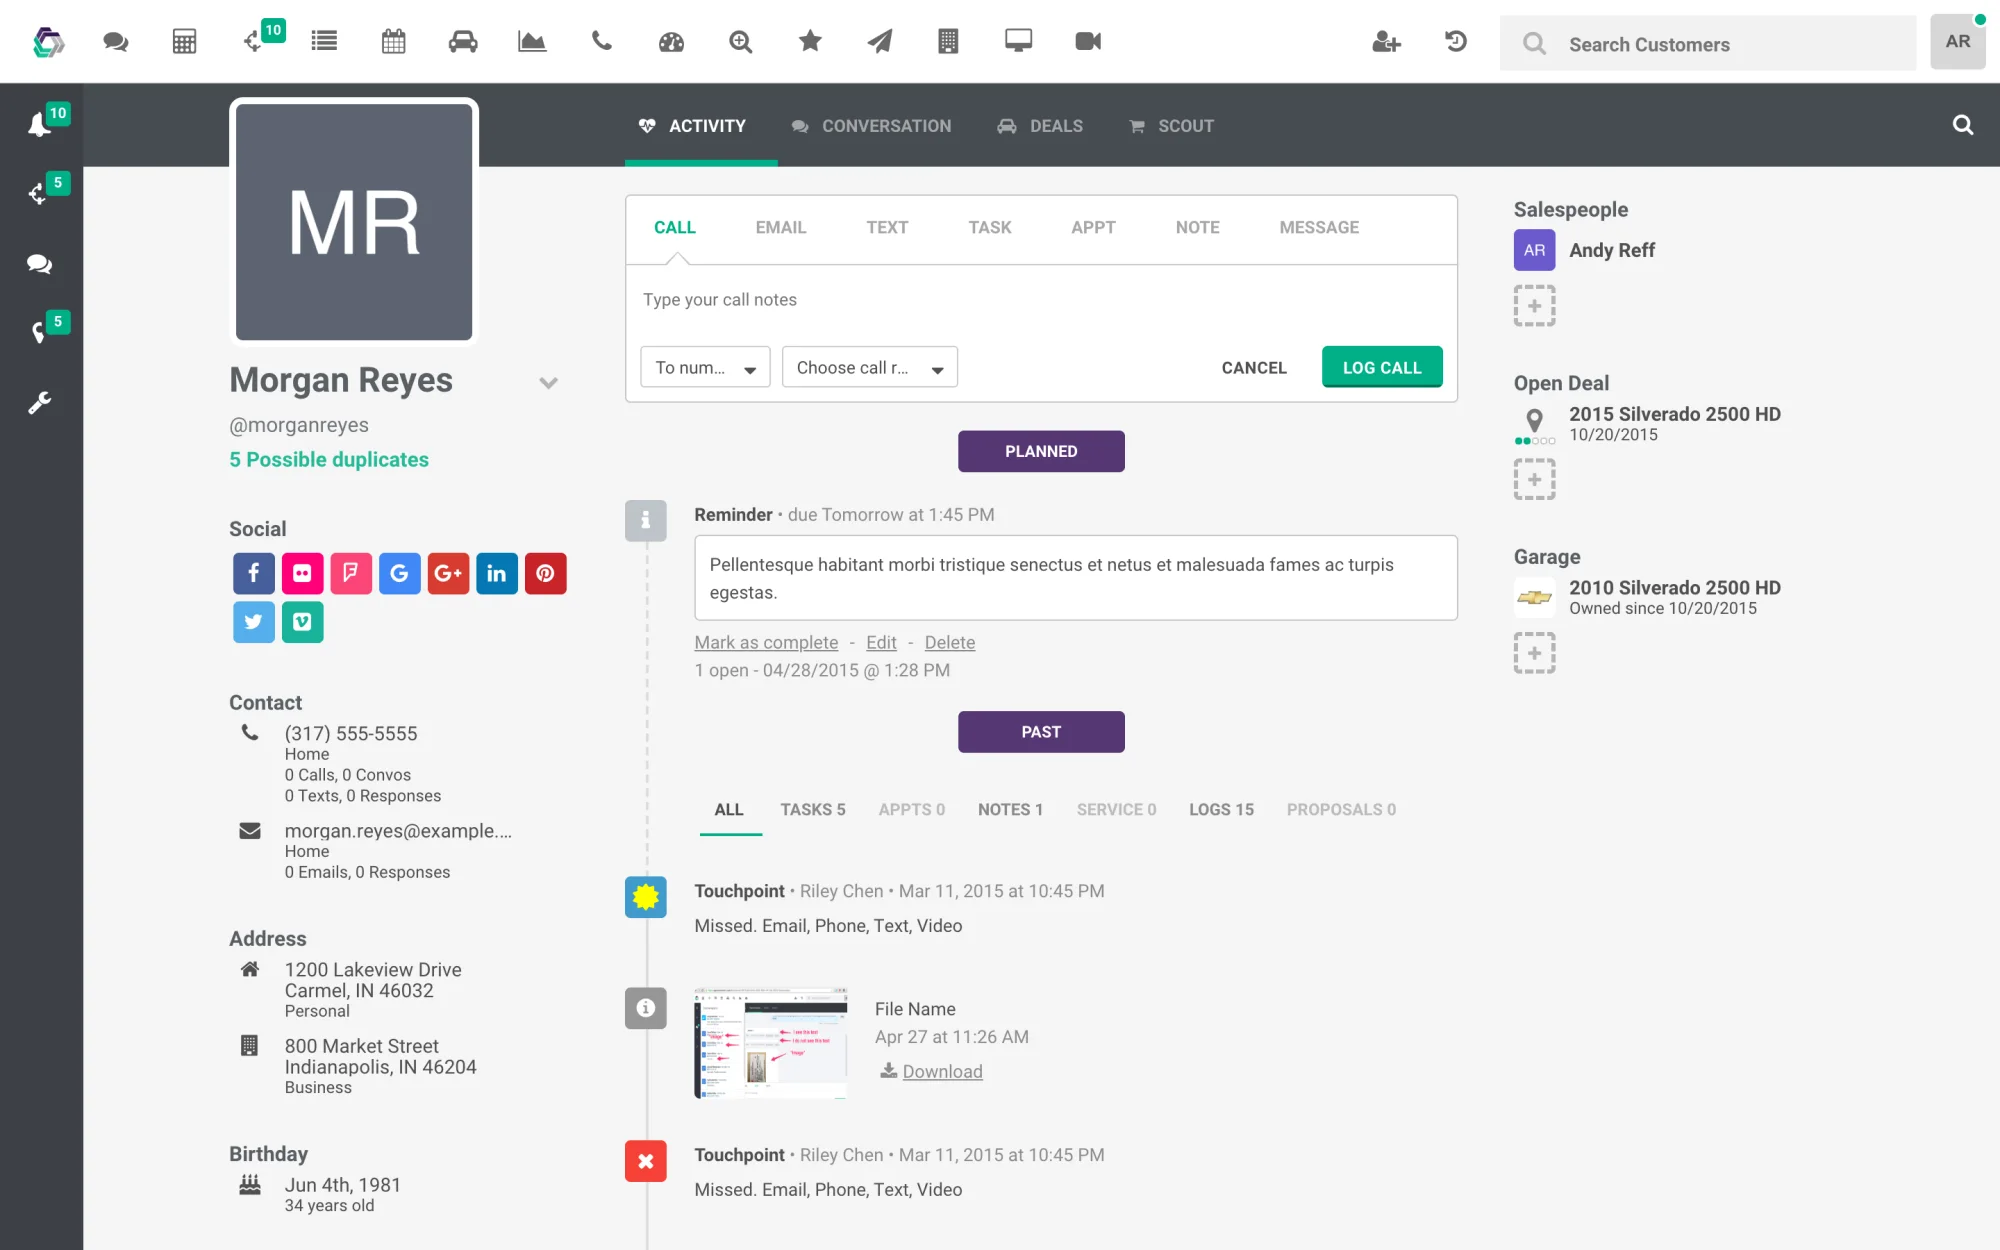This screenshot has width=2000, height=1250.
Task: Click the Log Call button
Action: [x=1382, y=367]
